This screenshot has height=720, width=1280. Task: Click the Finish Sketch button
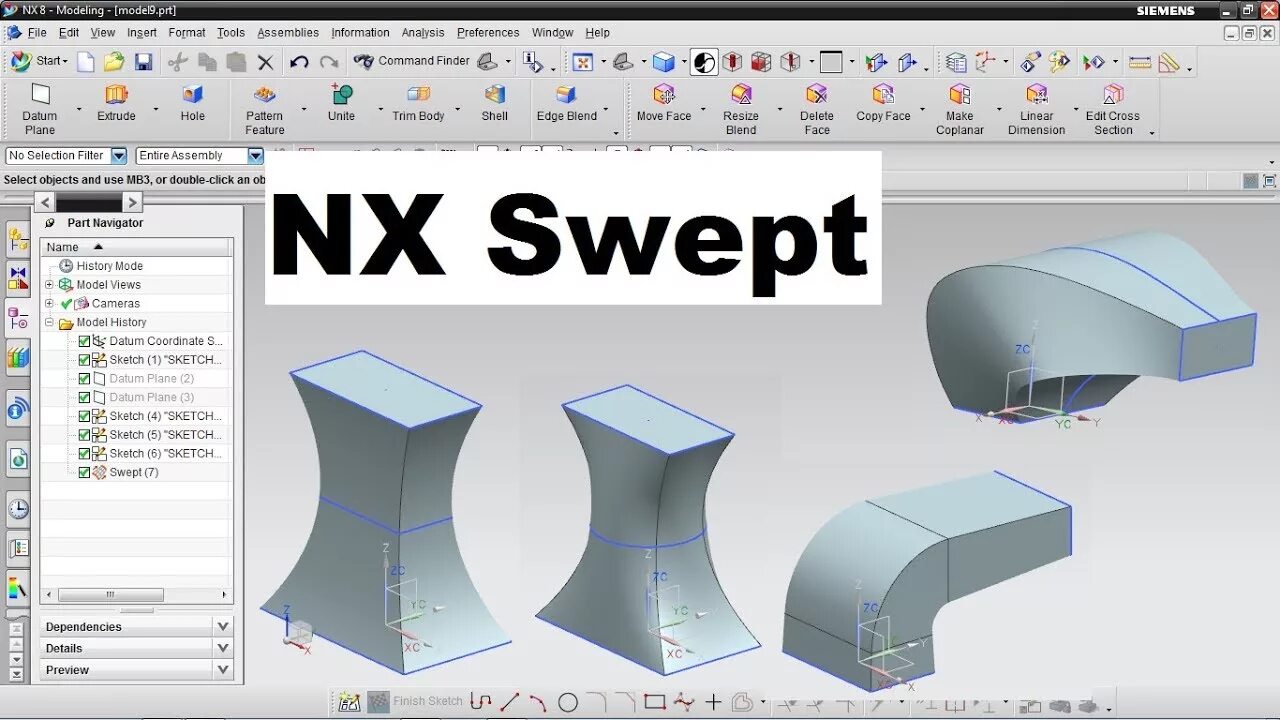pyautogui.click(x=415, y=701)
